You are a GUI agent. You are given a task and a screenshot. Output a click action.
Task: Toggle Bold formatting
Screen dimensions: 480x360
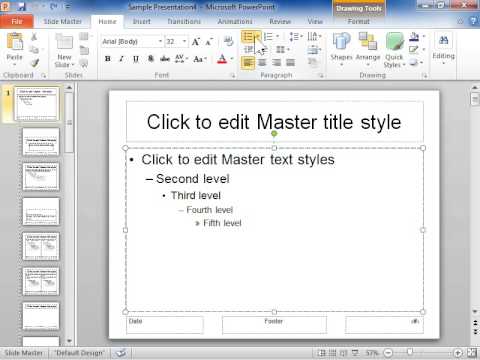click(108, 59)
